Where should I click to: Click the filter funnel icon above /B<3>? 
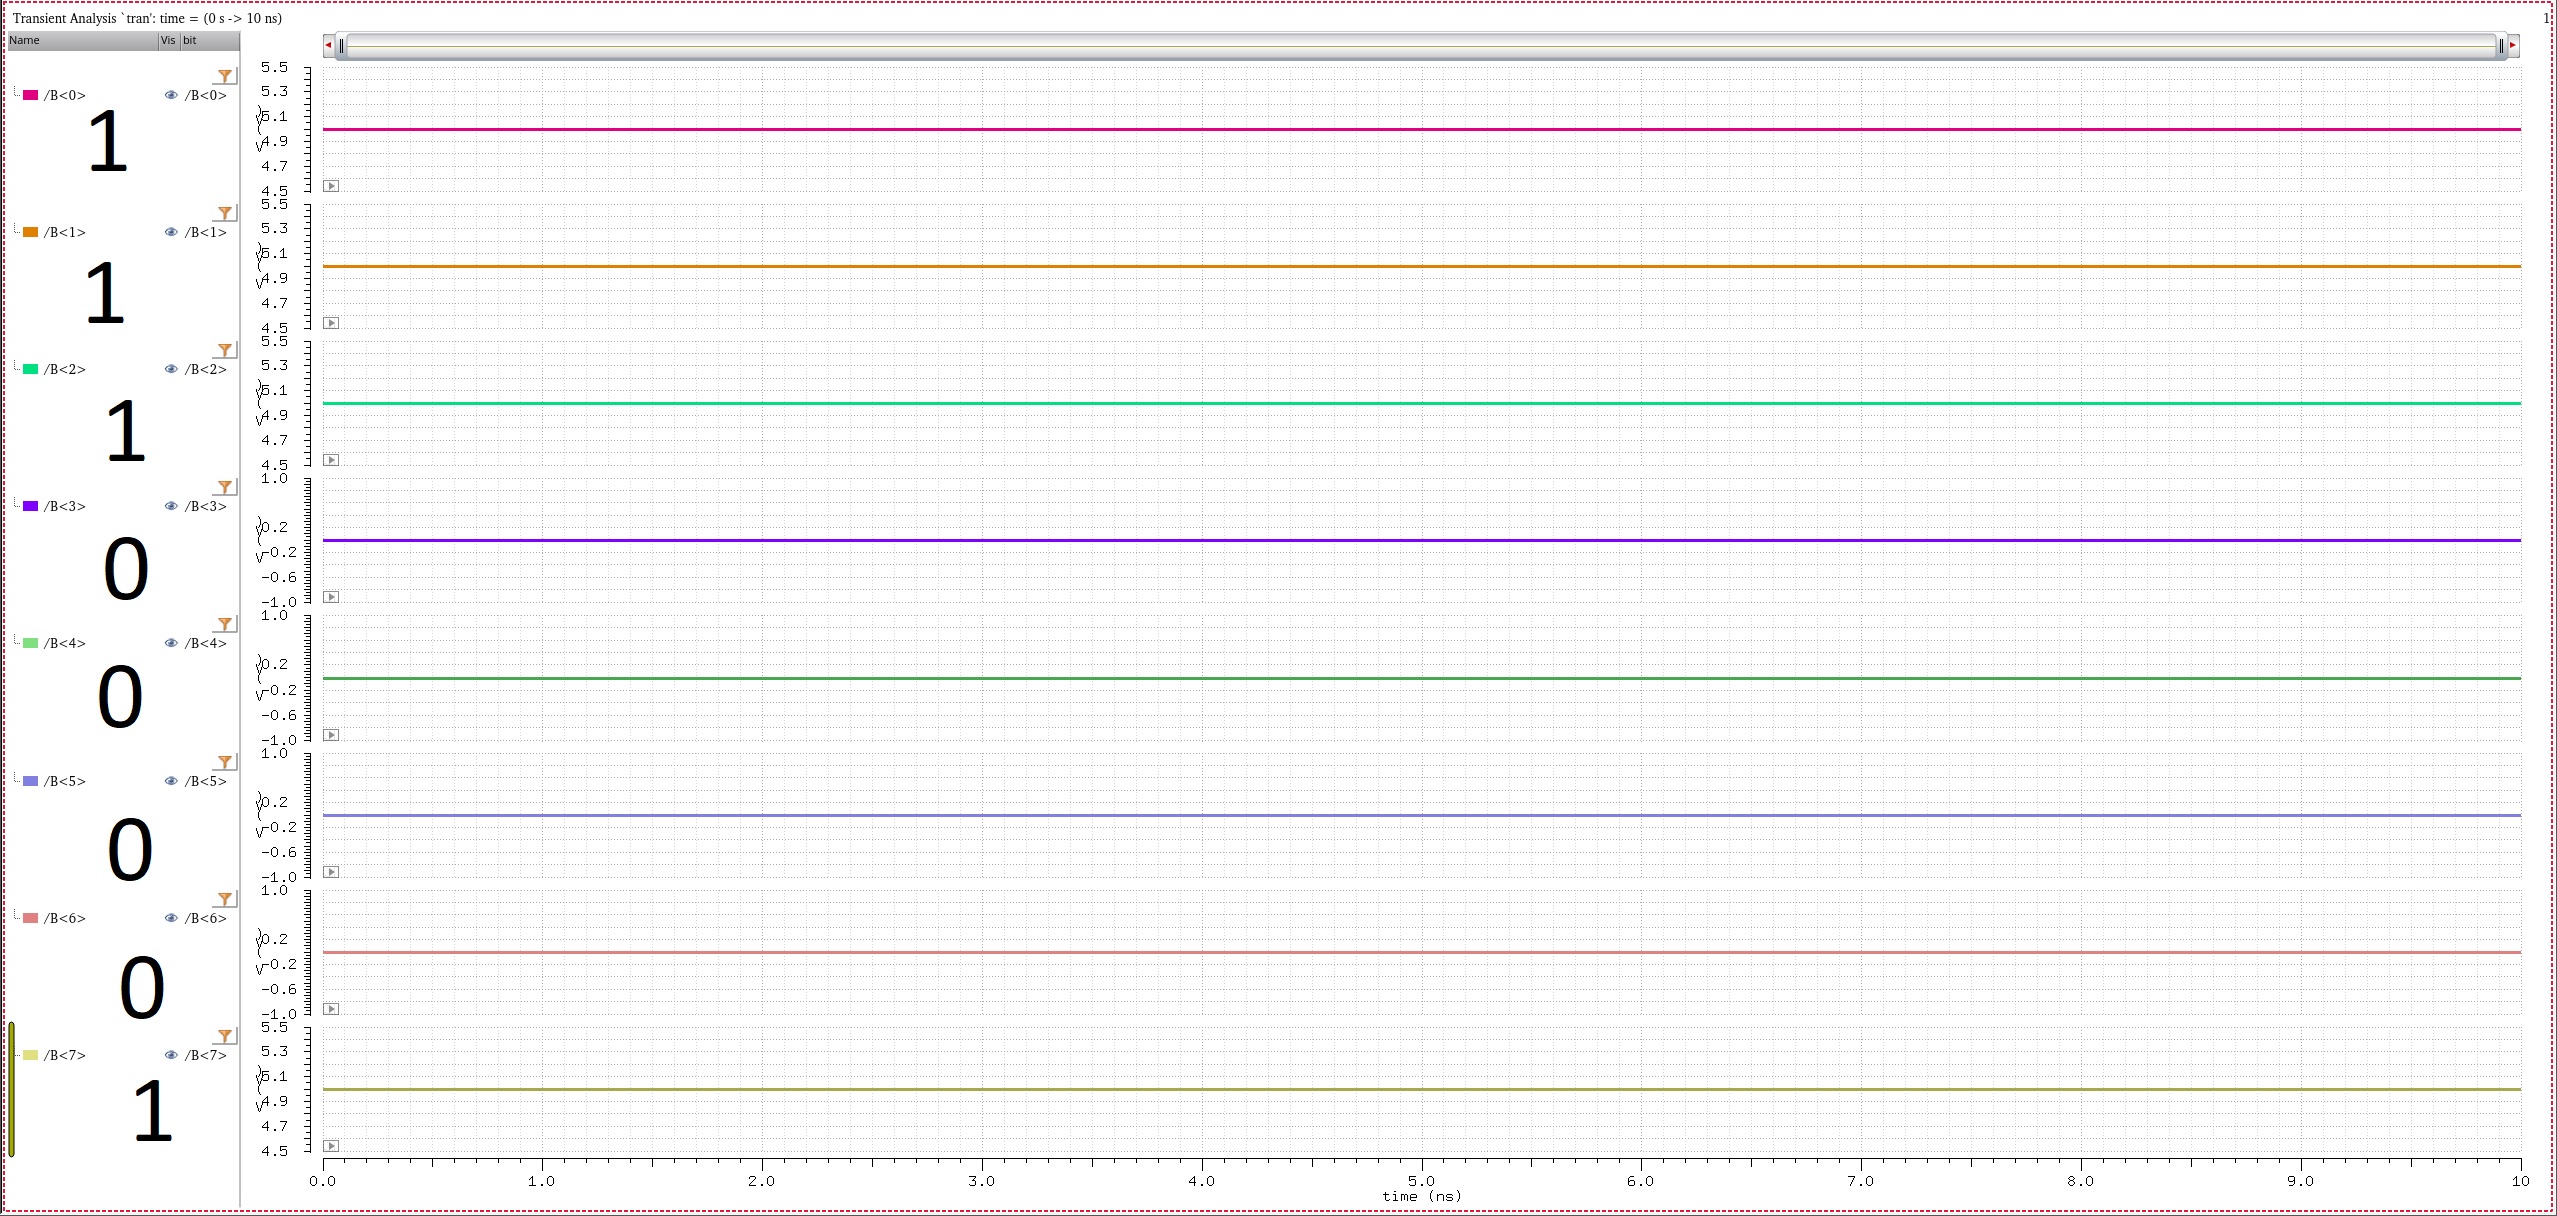(225, 487)
